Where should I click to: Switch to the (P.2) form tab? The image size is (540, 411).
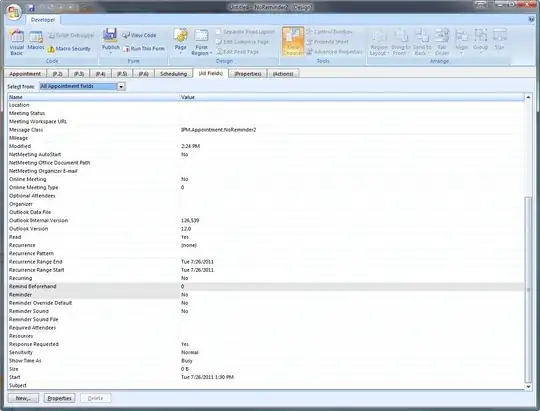point(58,74)
